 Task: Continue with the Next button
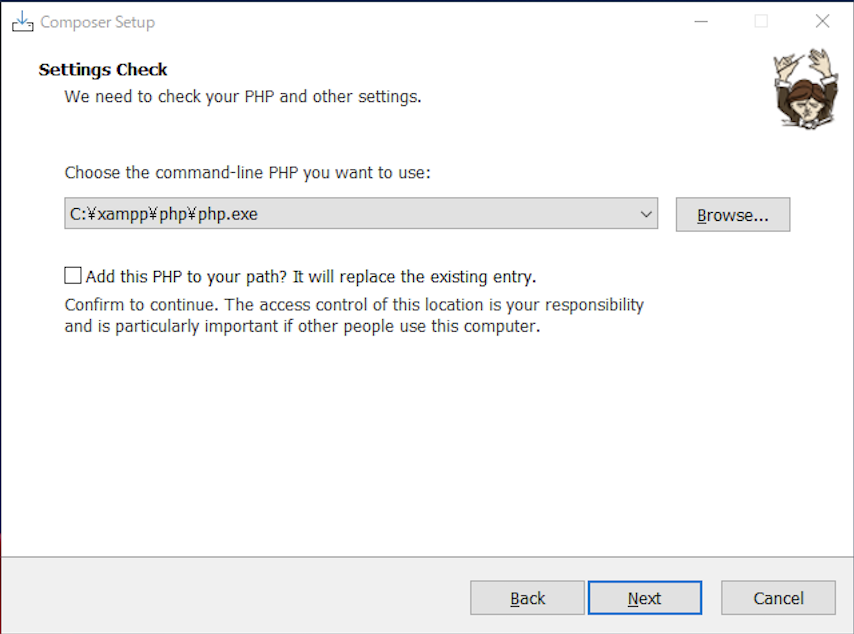[x=644, y=598]
